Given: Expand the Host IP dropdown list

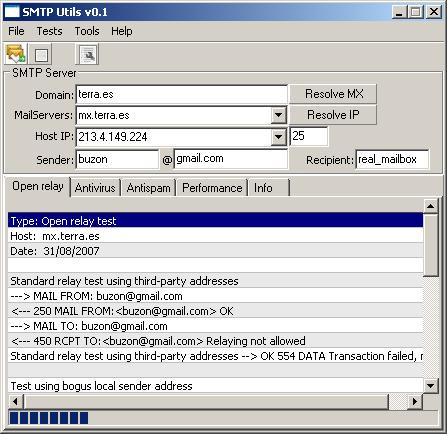Looking at the screenshot, I should click(x=278, y=136).
